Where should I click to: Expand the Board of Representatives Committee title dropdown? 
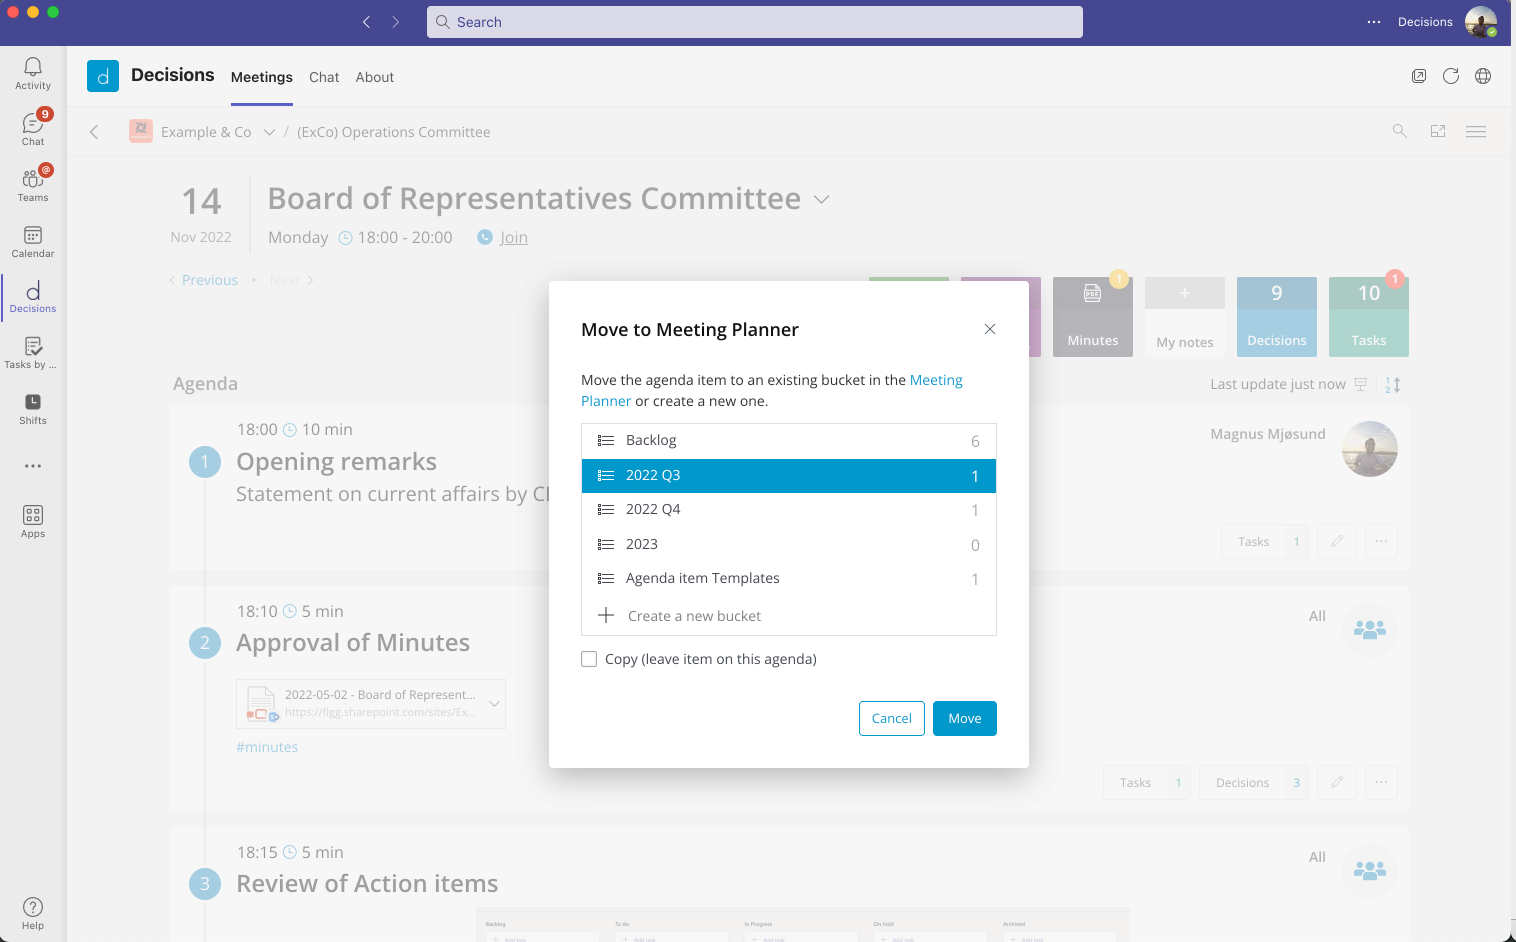point(822,199)
